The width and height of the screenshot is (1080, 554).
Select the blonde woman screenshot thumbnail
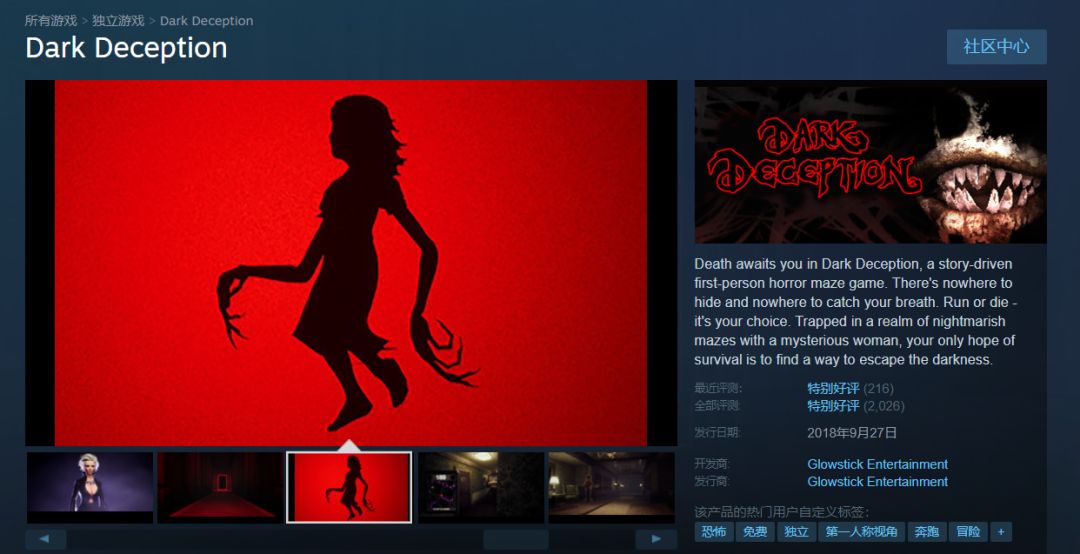pos(90,487)
